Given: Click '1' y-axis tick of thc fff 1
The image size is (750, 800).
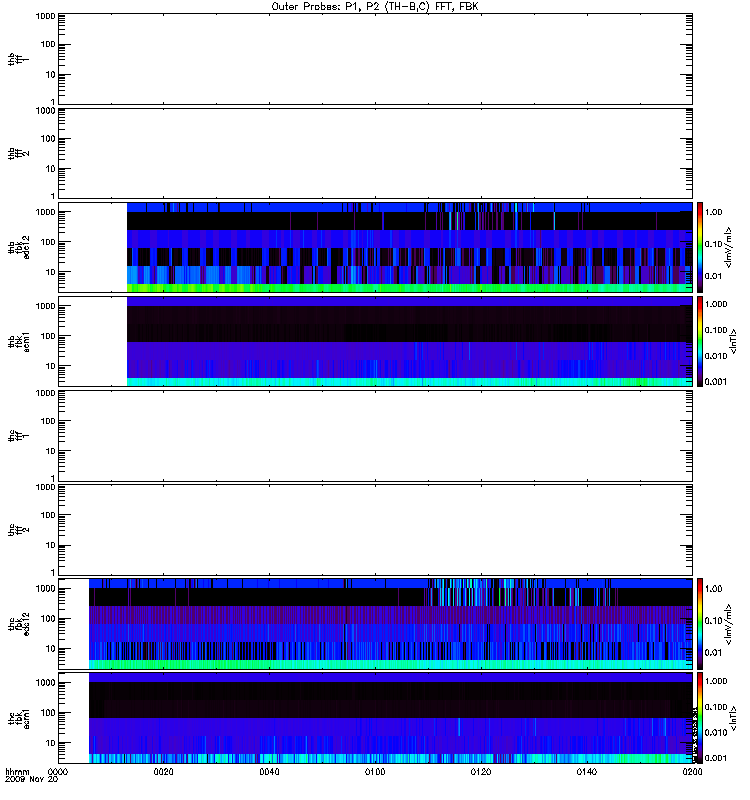Looking at the screenshot, I should coord(53,478).
